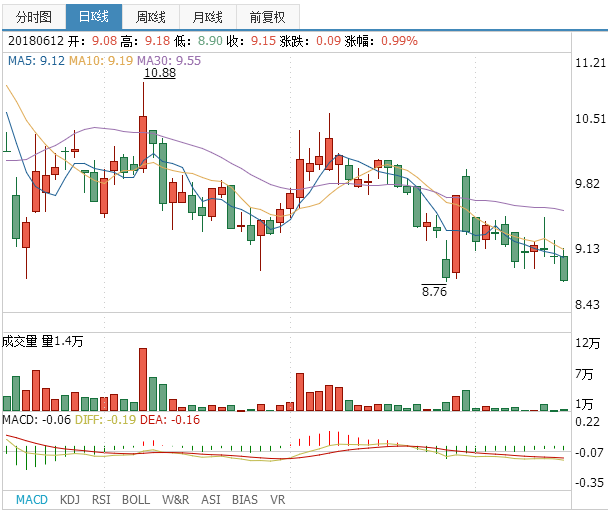Viewport: 608px width, 510px height.
Task: Click the 9.82 price axis label
Action: tap(587, 183)
